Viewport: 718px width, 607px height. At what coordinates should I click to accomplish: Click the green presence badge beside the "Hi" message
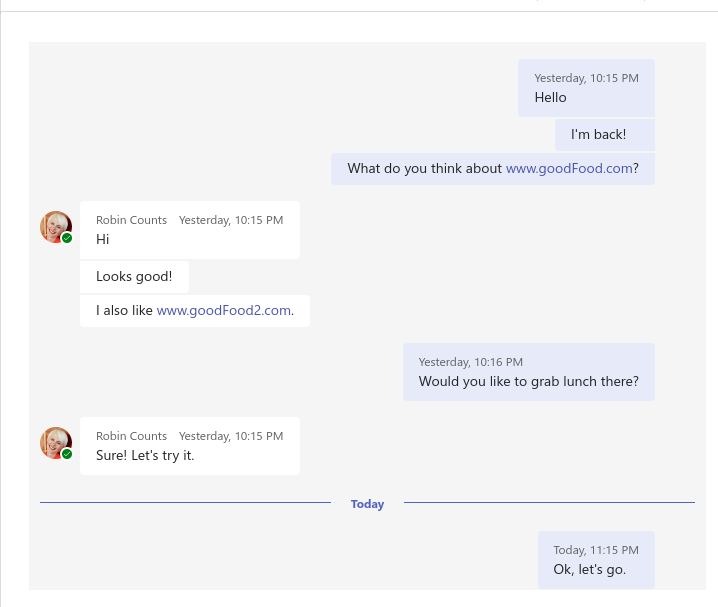click(67, 238)
